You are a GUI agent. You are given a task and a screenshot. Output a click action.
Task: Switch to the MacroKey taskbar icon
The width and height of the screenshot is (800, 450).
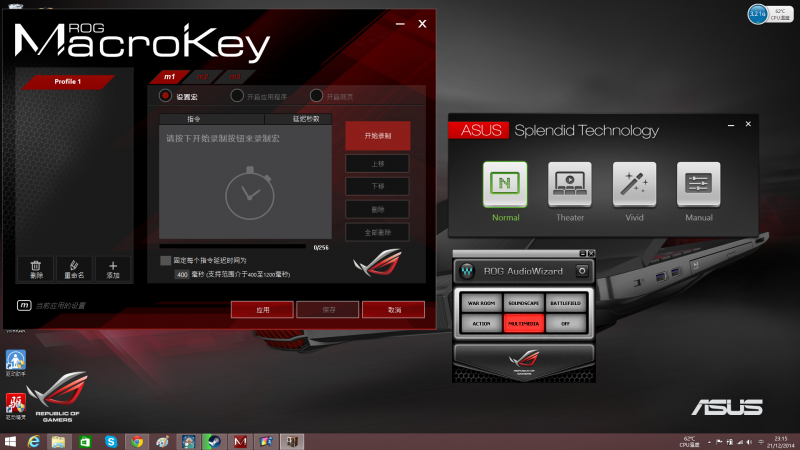tap(240, 441)
